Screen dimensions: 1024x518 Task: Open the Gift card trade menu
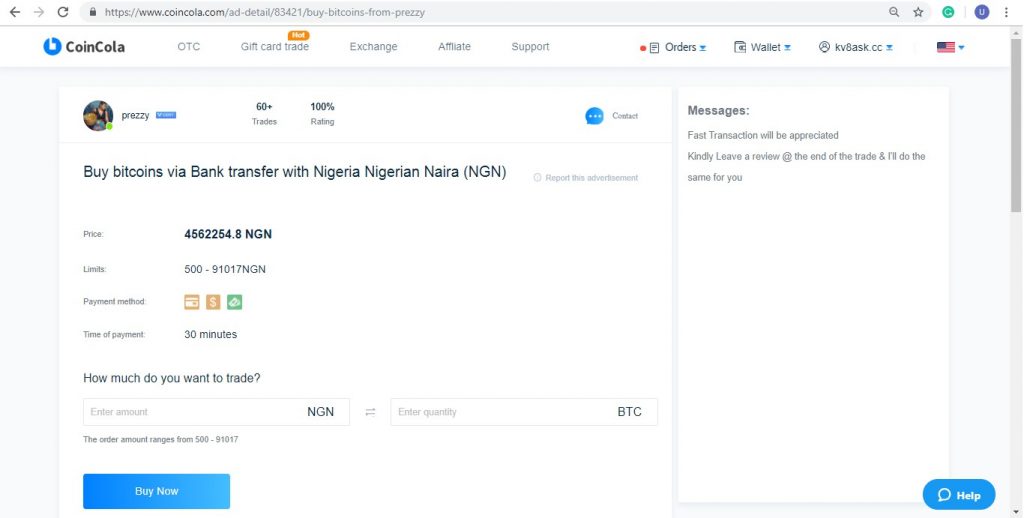click(x=274, y=46)
